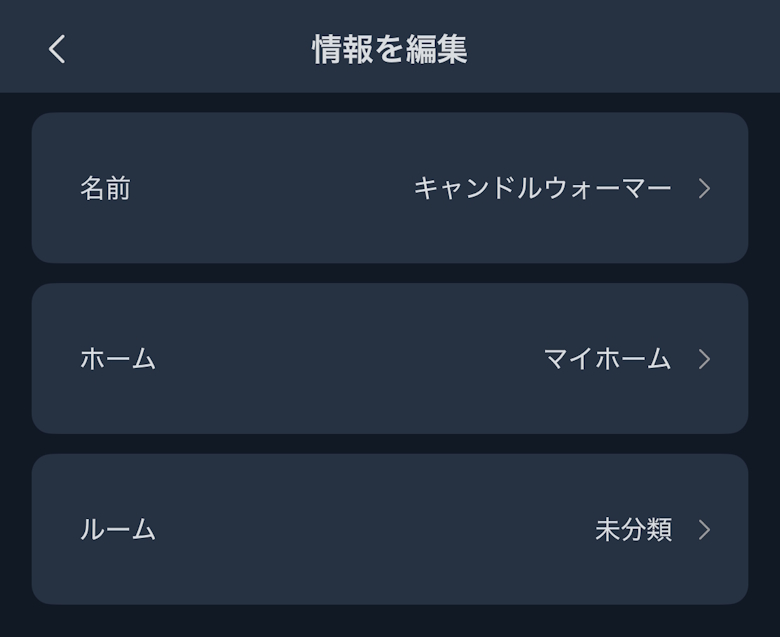Go back with the left arrow icon
The height and width of the screenshot is (637, 780).
pyautogui.click(x=57, y=49)
